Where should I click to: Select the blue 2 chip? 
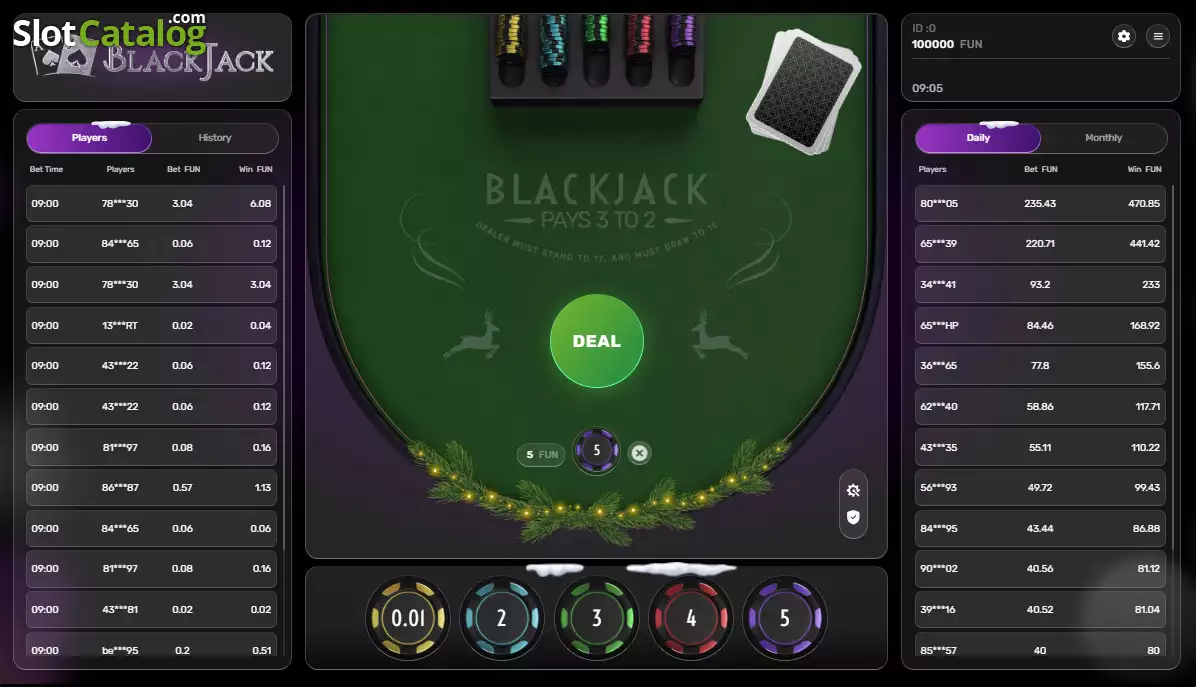coord(502,618)
